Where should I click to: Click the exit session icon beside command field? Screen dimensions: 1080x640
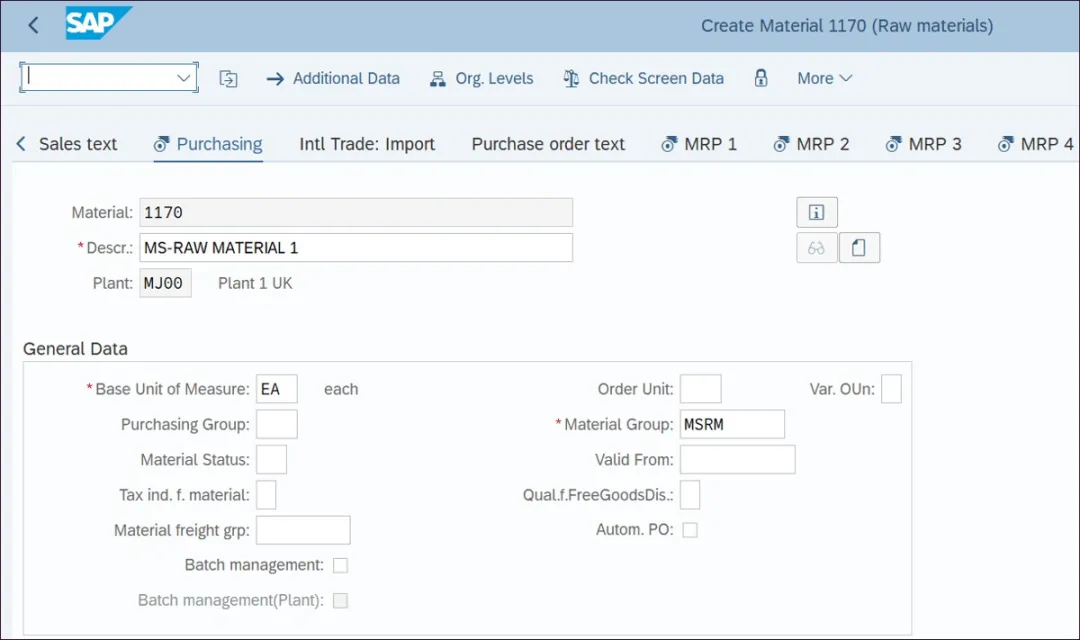[228, 79]
